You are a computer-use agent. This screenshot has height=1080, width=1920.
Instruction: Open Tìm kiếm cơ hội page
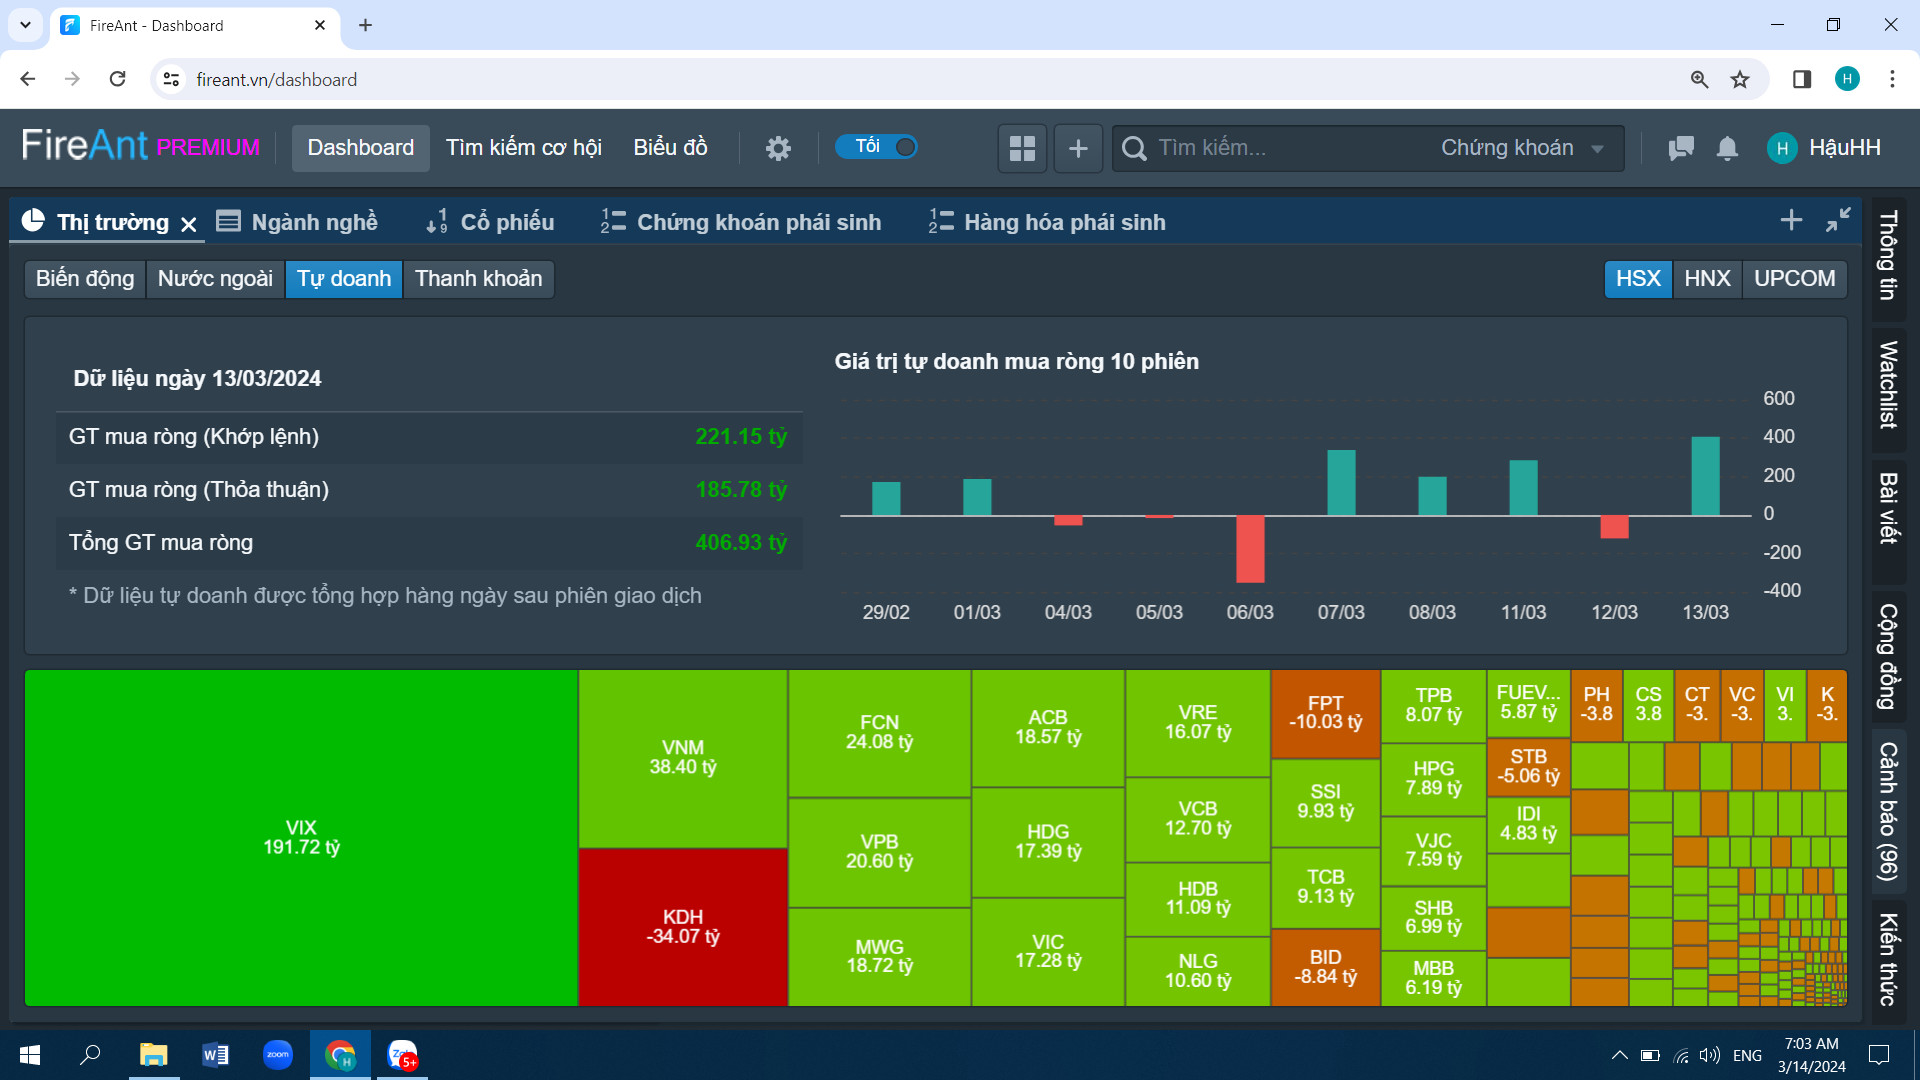coord(523,148)
